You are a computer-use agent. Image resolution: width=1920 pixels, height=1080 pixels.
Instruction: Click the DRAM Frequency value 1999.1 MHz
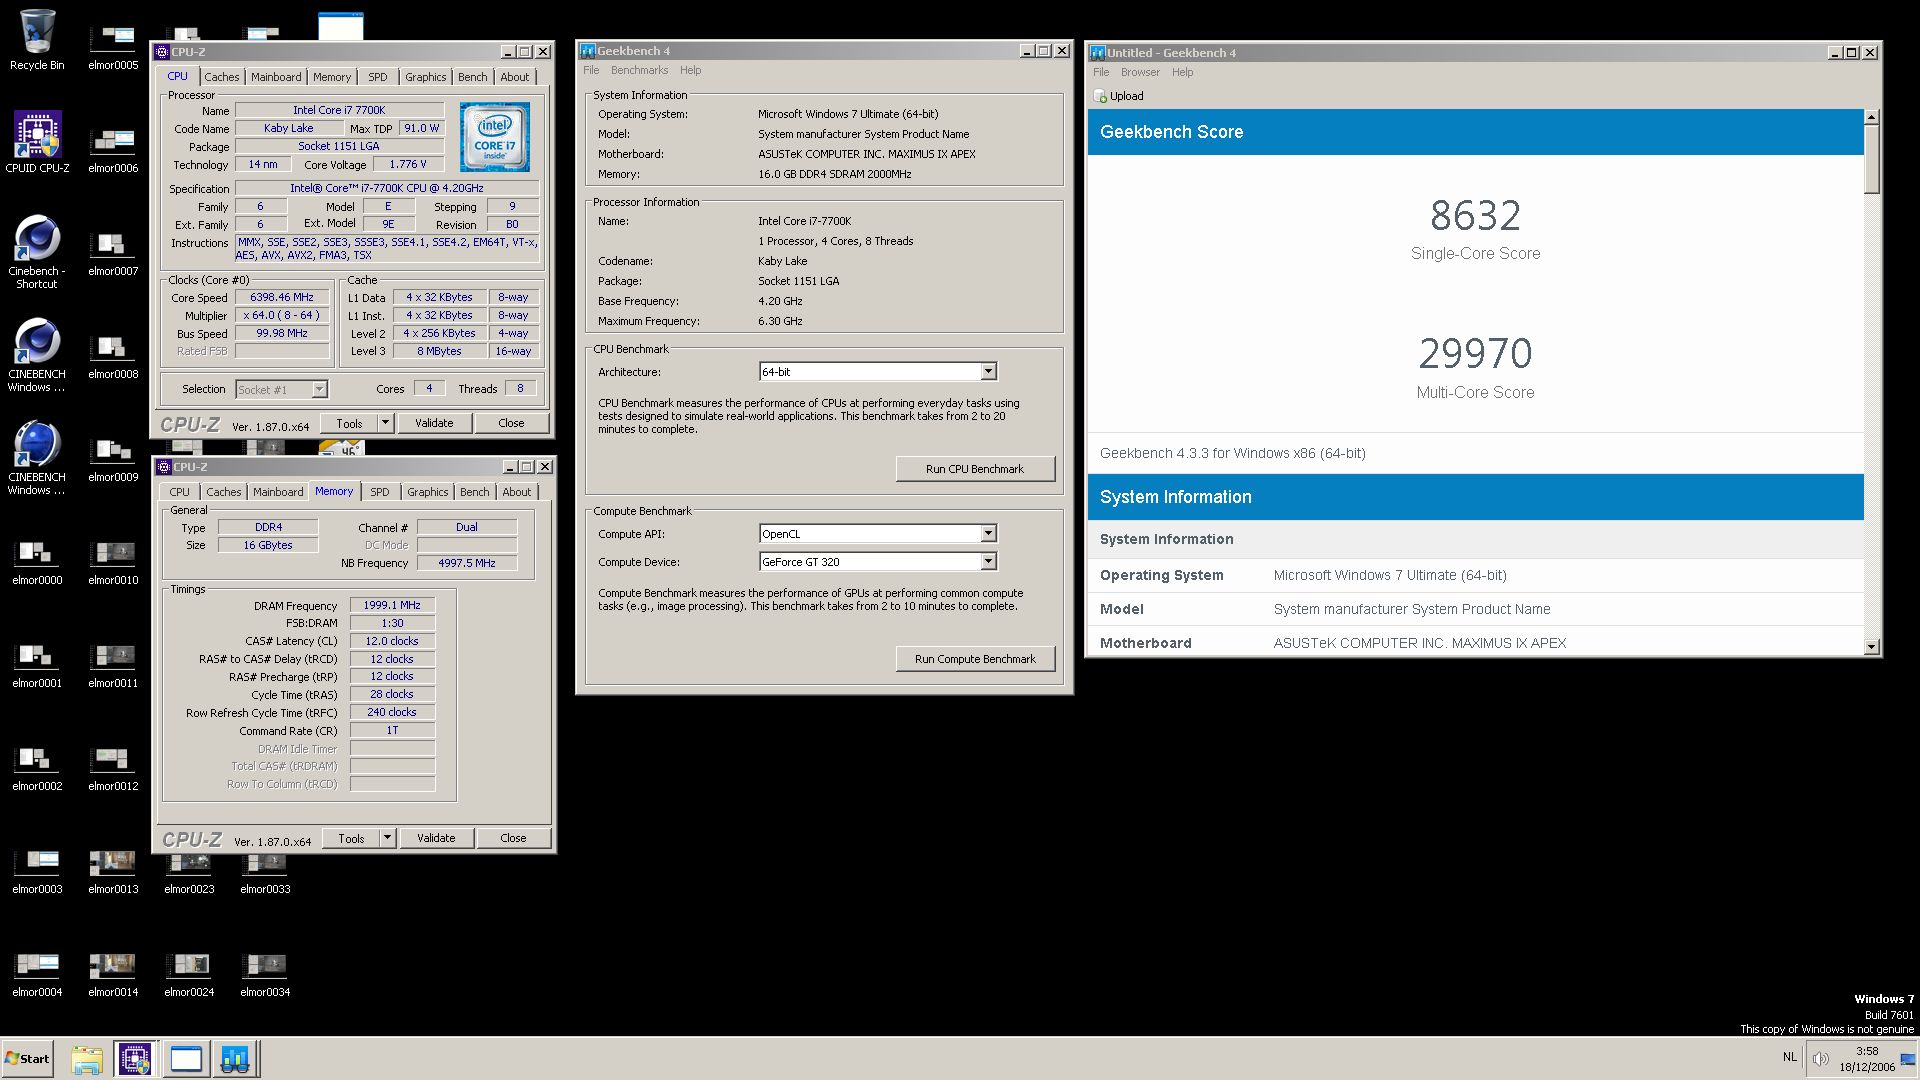point(392,605)
